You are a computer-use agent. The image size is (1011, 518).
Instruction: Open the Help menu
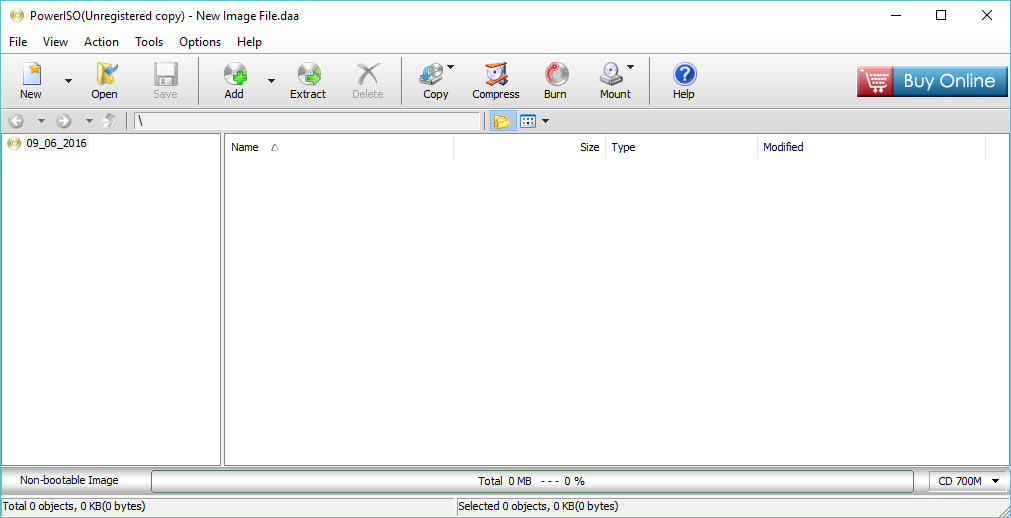[x=249, y=42]
